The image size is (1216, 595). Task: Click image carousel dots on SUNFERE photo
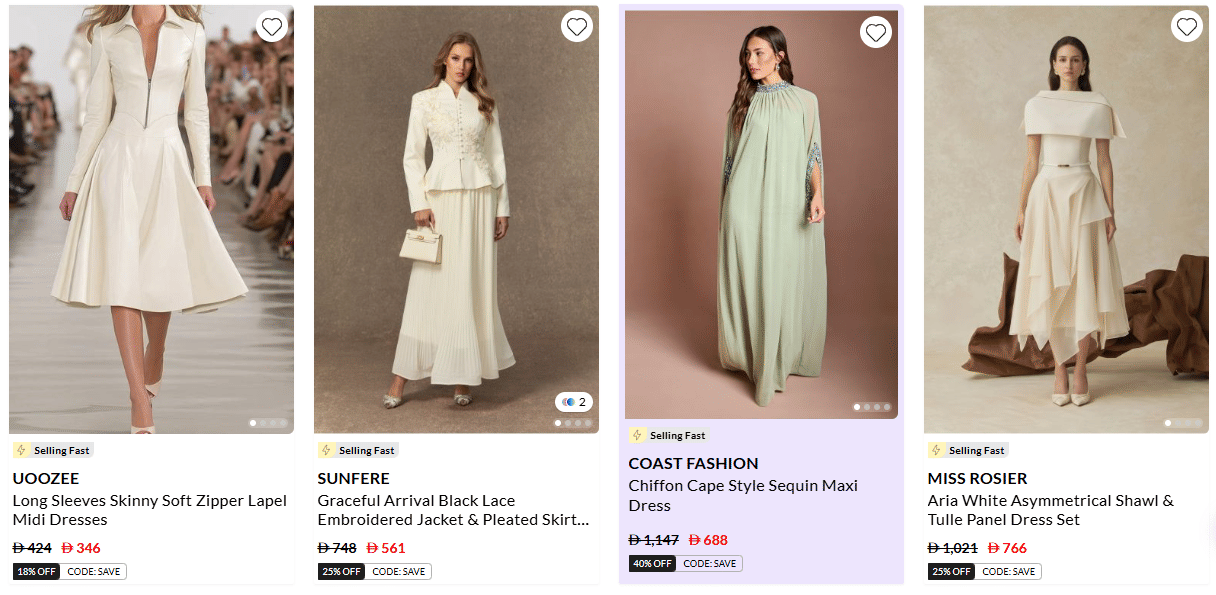(573, 423)
